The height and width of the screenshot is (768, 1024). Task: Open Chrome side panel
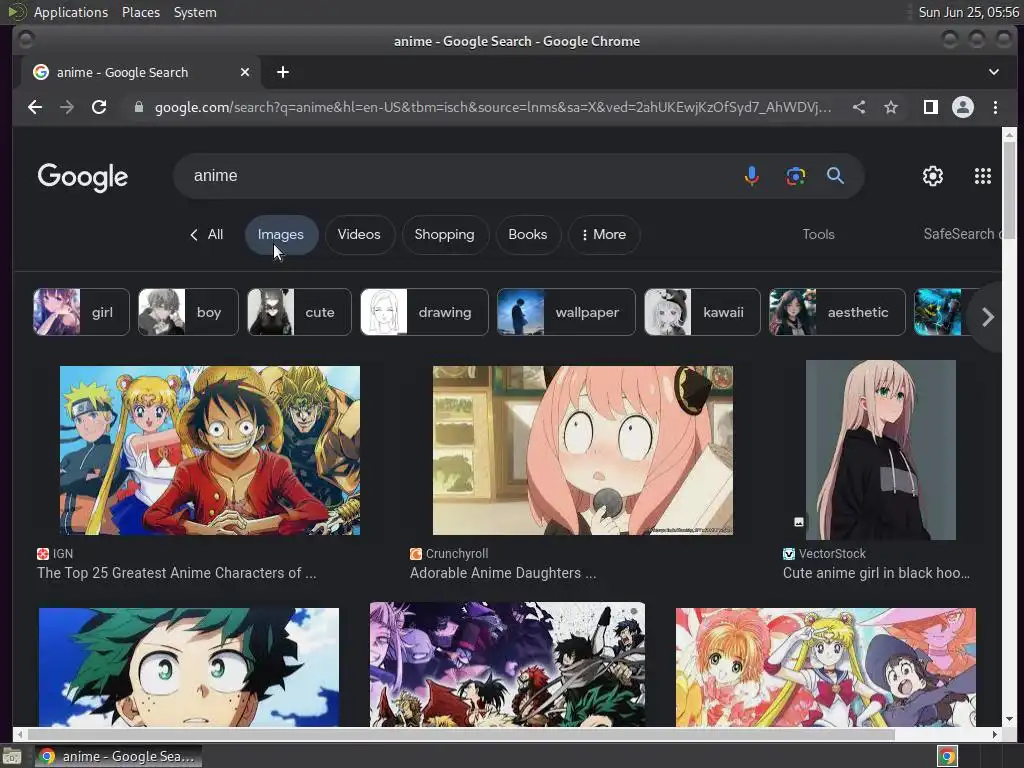(x=931, y=107)
